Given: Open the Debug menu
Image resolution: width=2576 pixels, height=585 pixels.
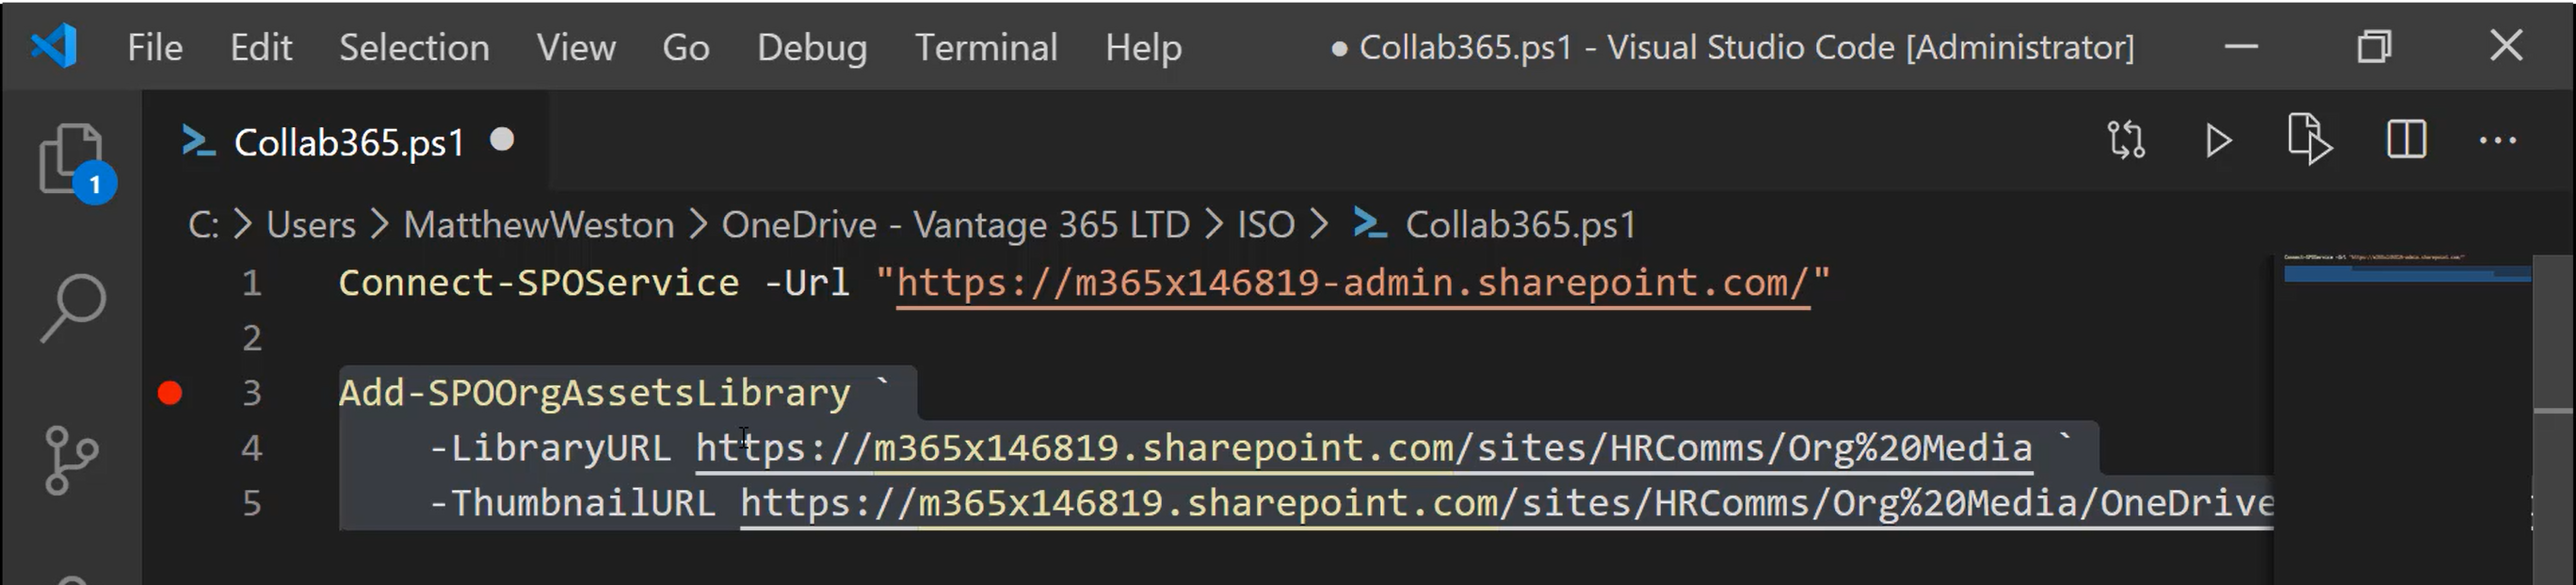Looking at the screenshot, I should click(812, 47).
